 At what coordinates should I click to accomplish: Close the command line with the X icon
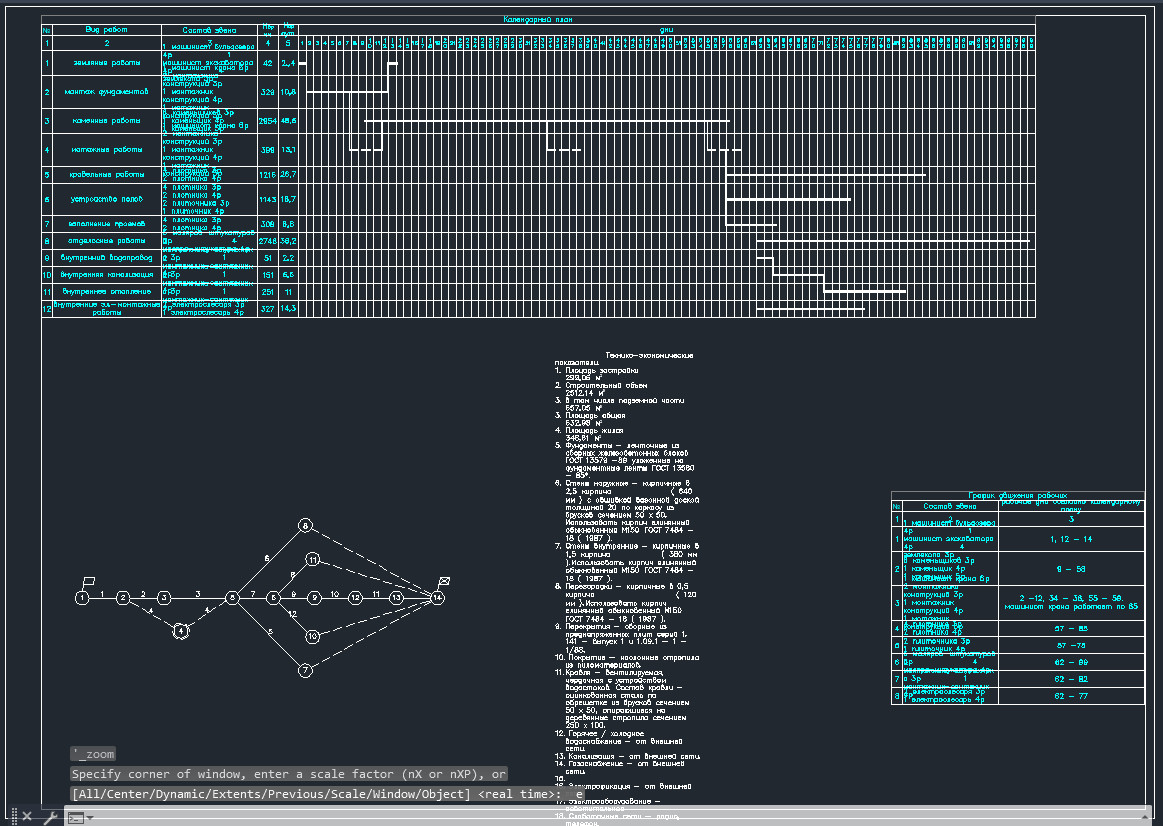coord(27,817)
